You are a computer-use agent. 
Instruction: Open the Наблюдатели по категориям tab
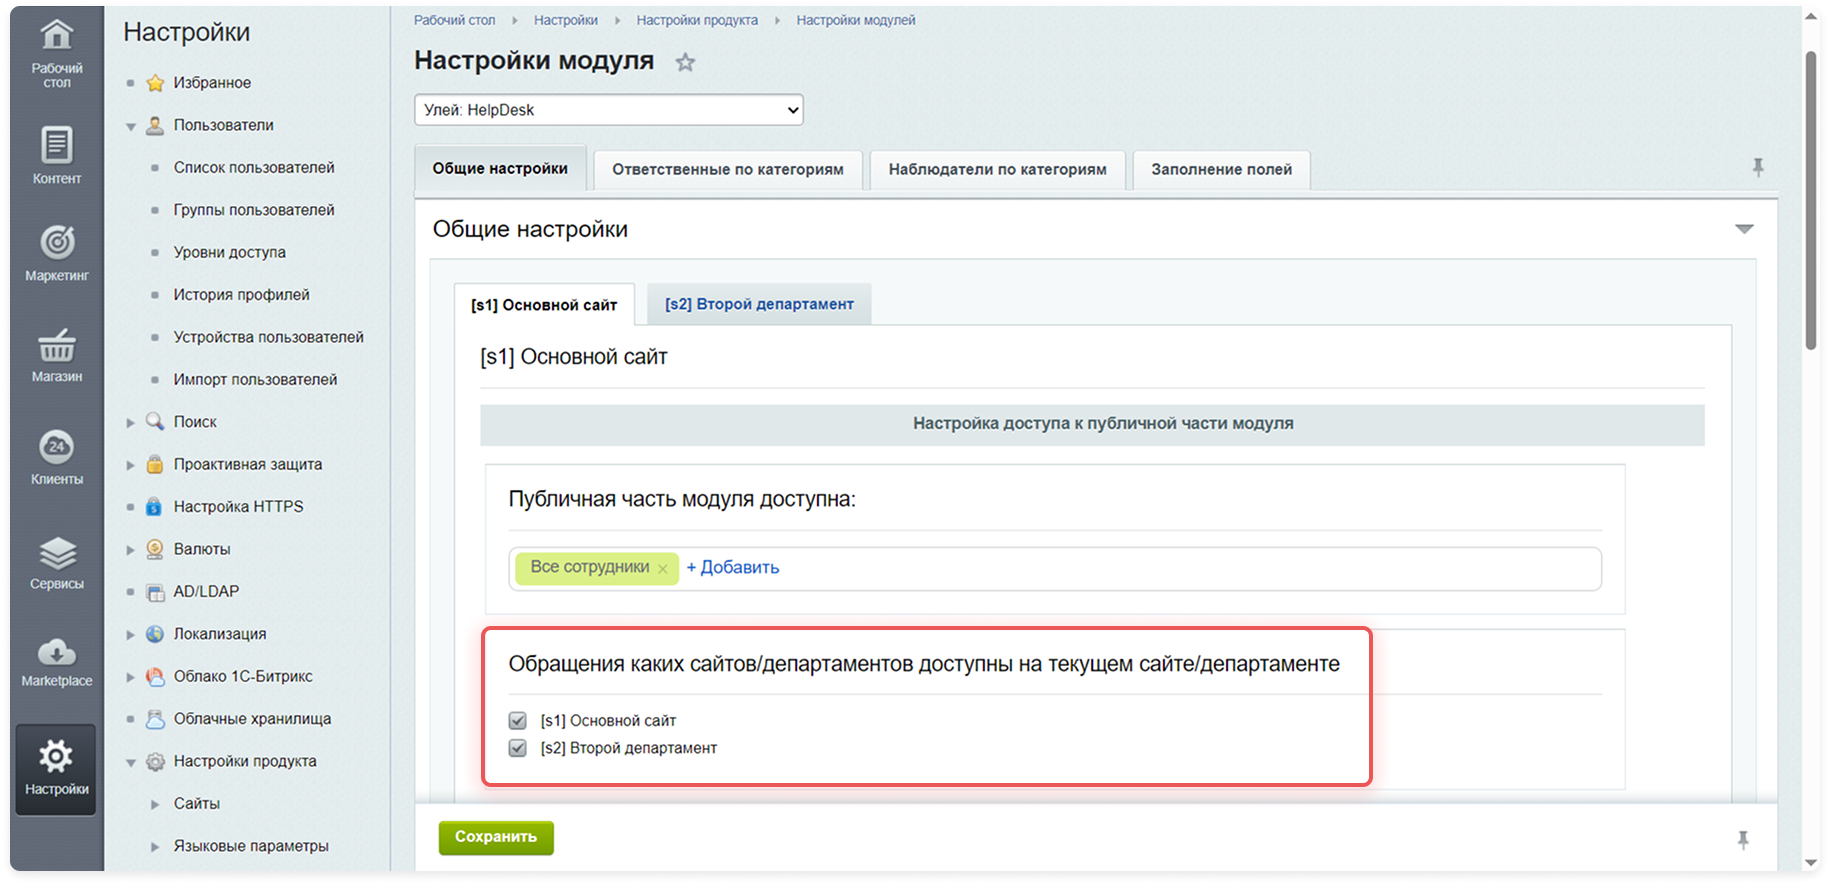pyautogui.click(x=997, y=170)
